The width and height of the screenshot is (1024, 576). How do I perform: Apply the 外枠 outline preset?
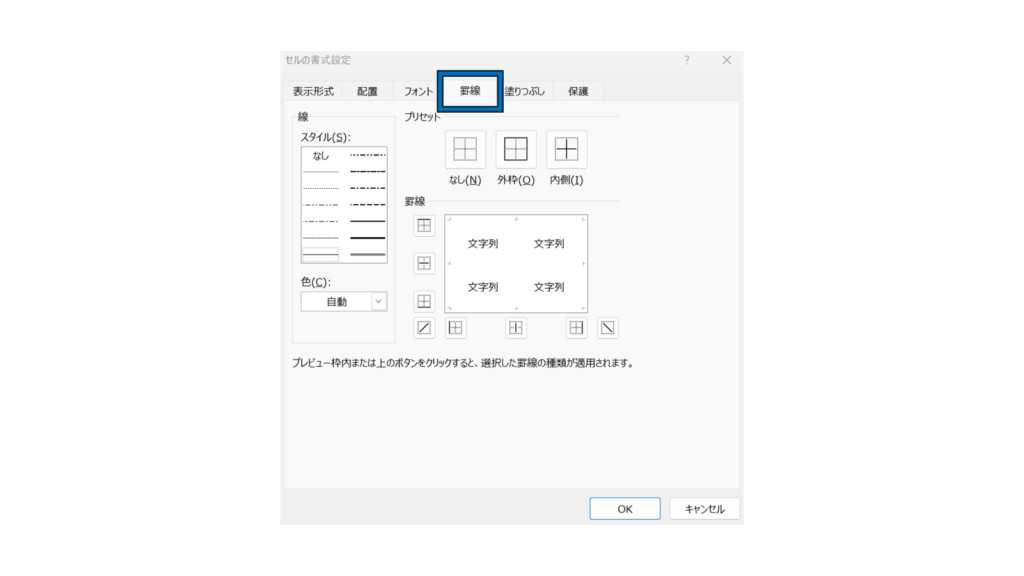tap(516, 150)
